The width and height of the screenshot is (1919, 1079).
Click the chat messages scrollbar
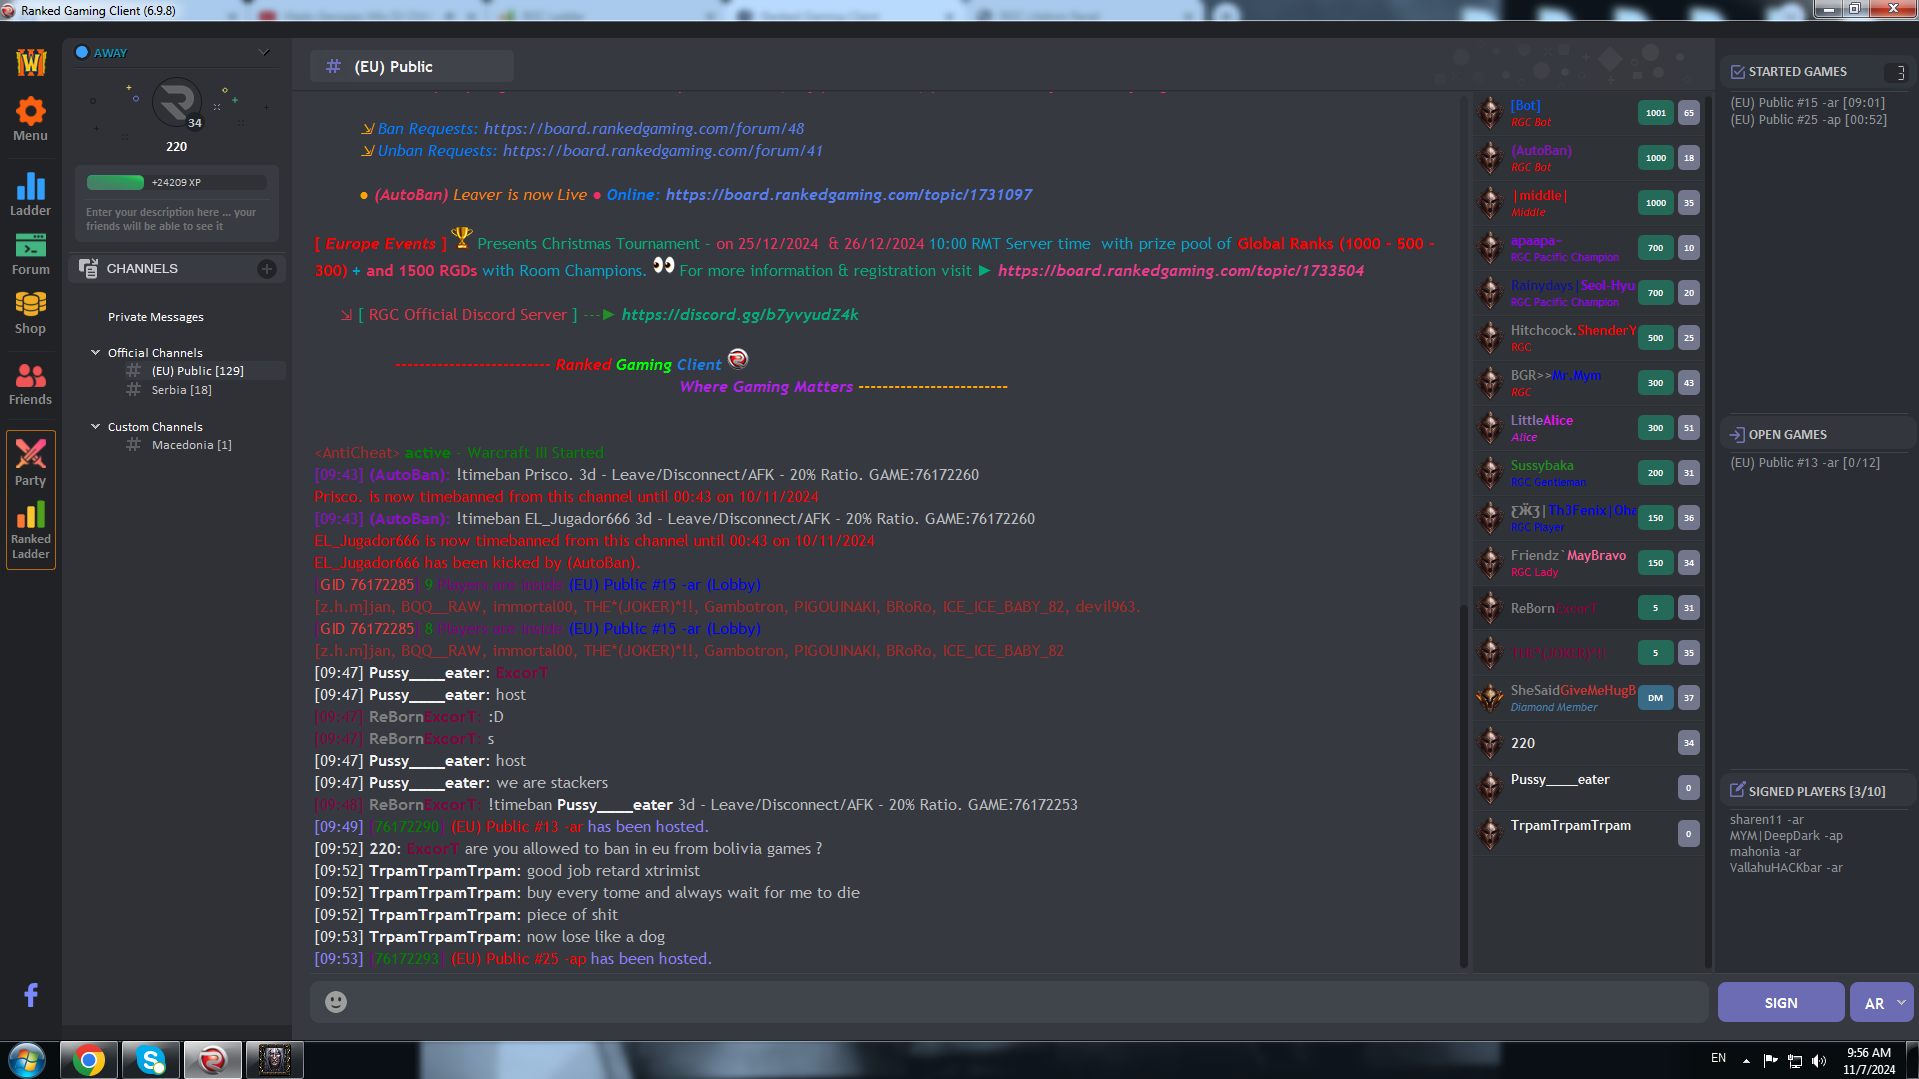pos(1464,785)
